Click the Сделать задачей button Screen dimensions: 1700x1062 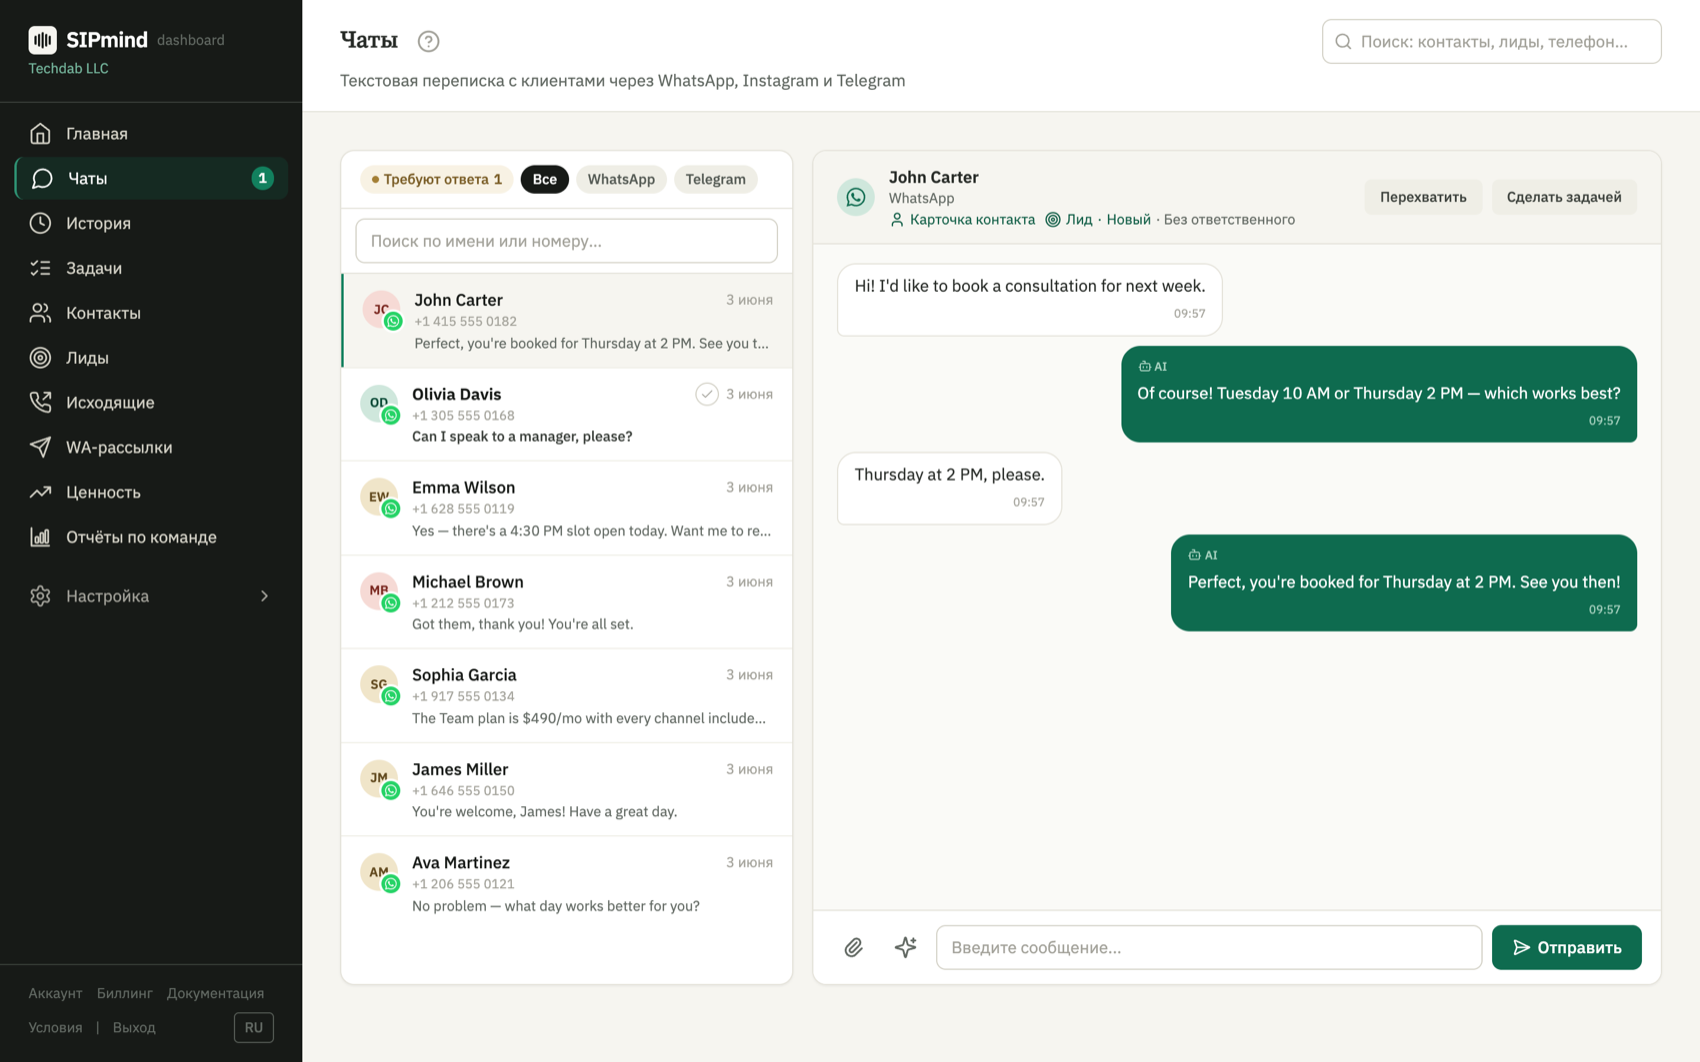pyautogui.click(x=1564, y=197)
